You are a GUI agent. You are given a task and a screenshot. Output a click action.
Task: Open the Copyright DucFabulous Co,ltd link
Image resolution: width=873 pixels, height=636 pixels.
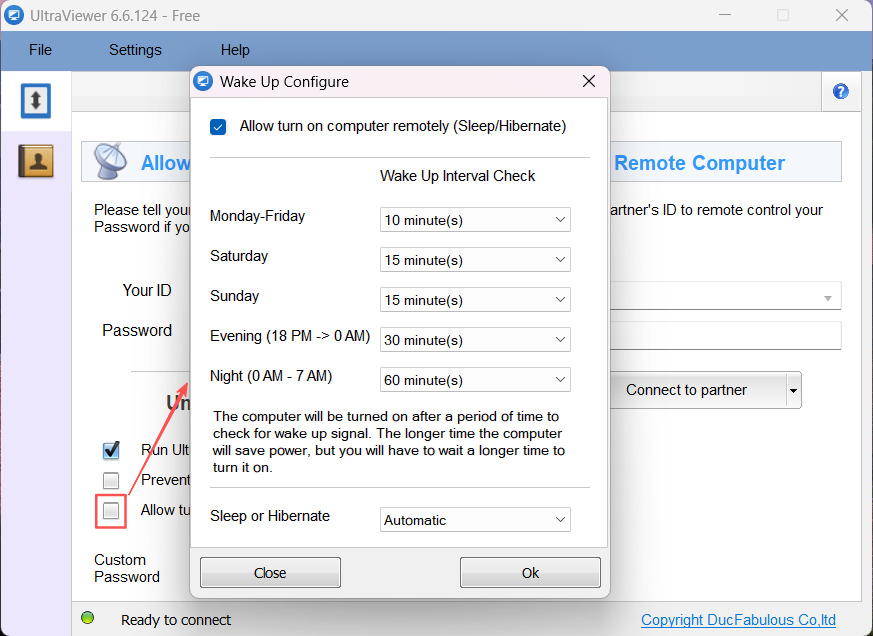(738, 620)
